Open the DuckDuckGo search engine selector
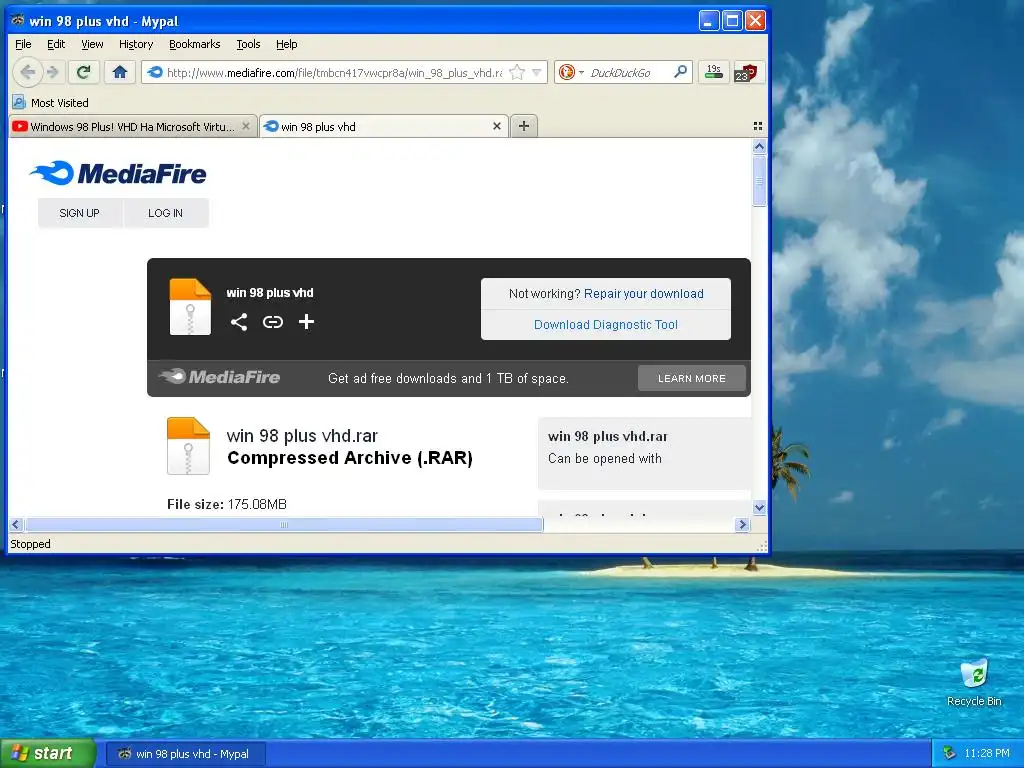1024x768 pixels. pyautogui.click(x=571, y=72)
